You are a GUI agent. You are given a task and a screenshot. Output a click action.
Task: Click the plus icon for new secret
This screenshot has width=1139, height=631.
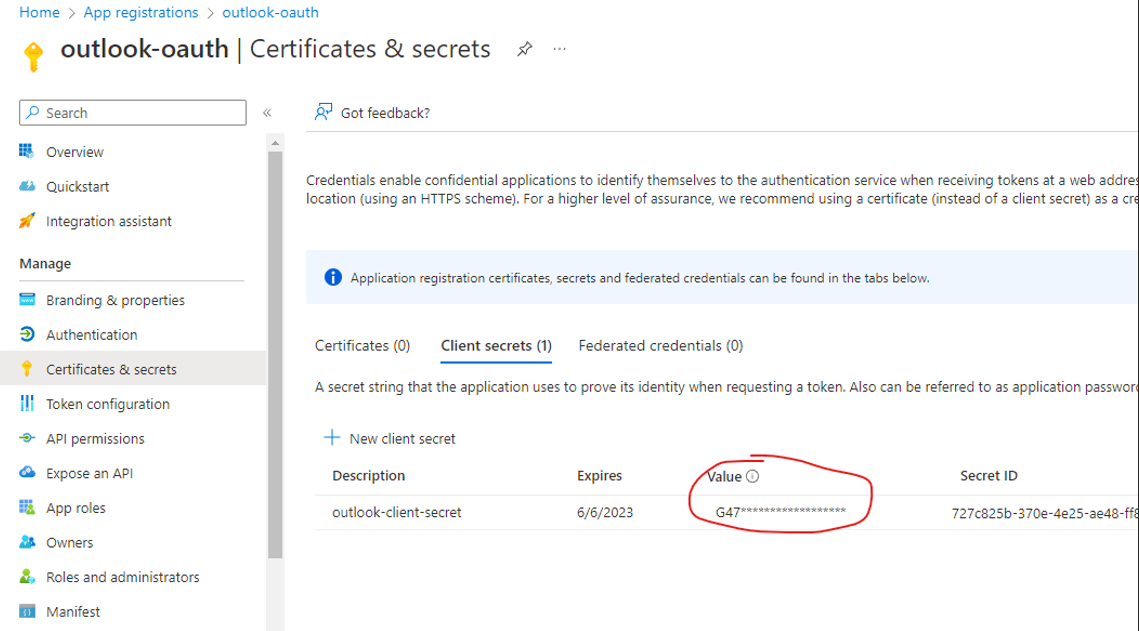tap(332, 437)
